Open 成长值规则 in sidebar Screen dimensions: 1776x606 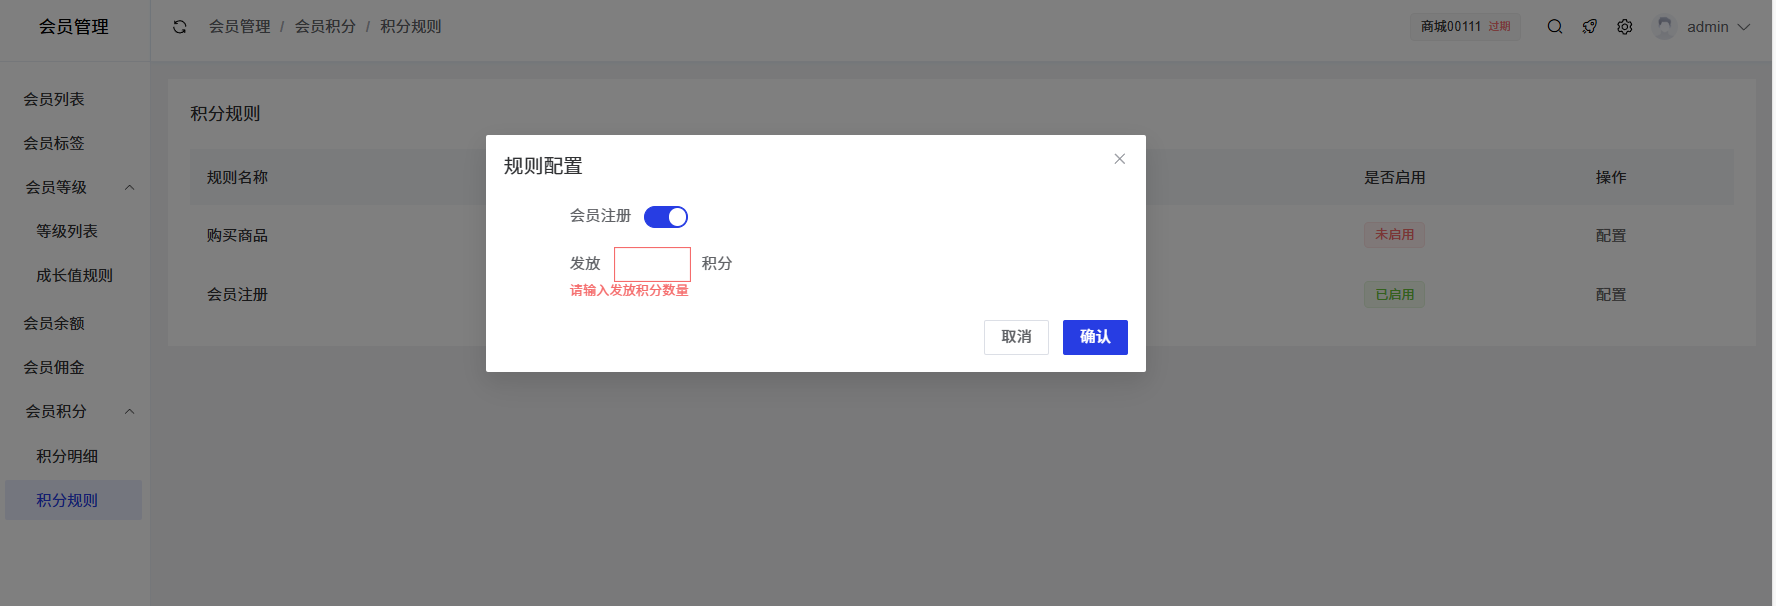pos(74,275)
